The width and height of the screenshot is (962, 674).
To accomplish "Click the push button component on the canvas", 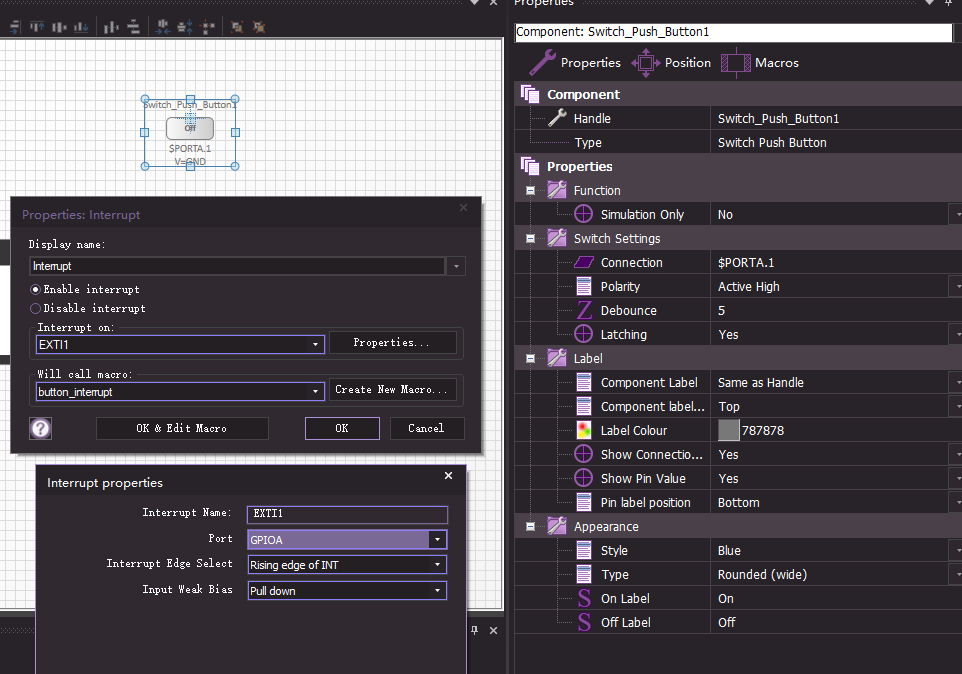I will [190, 128].
